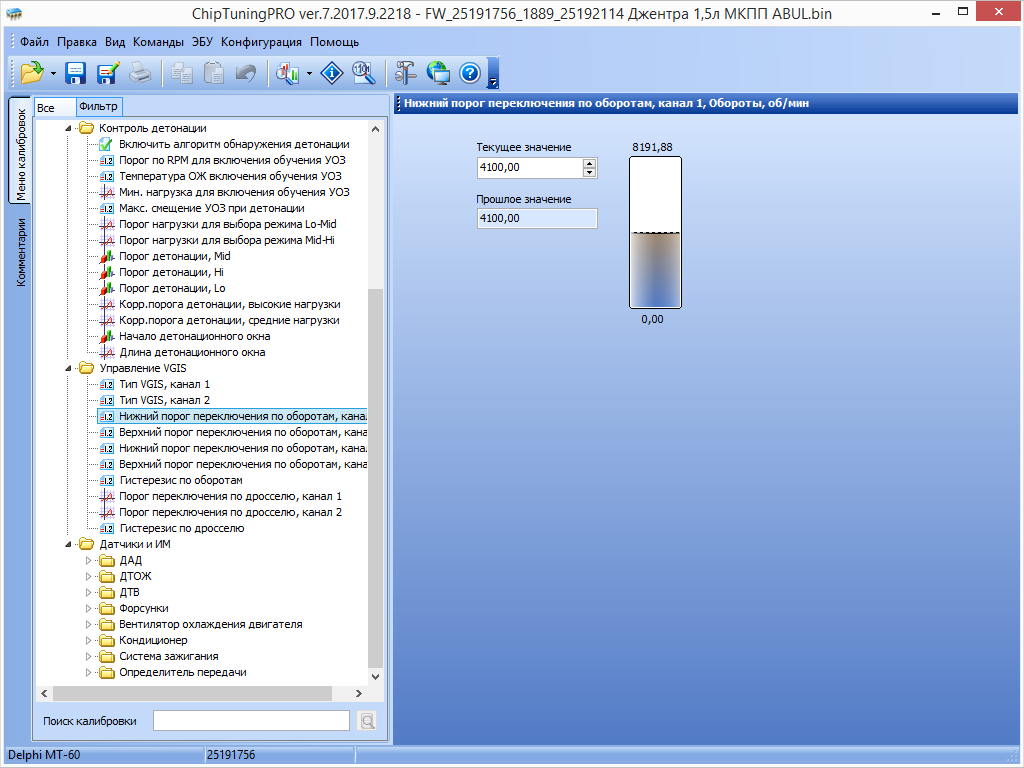Screen dimensions: 1024x768
Task: Switch to the Фильтр tab
Action: tap(99, 106)
